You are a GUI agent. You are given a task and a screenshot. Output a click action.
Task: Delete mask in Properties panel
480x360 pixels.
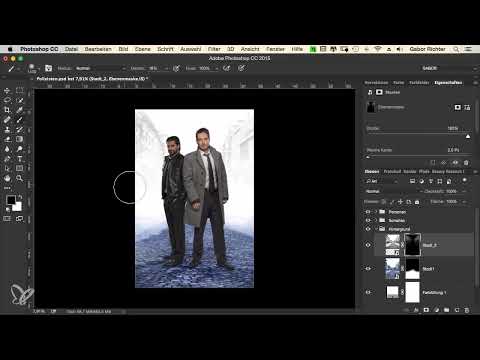(x=466, y=163)
